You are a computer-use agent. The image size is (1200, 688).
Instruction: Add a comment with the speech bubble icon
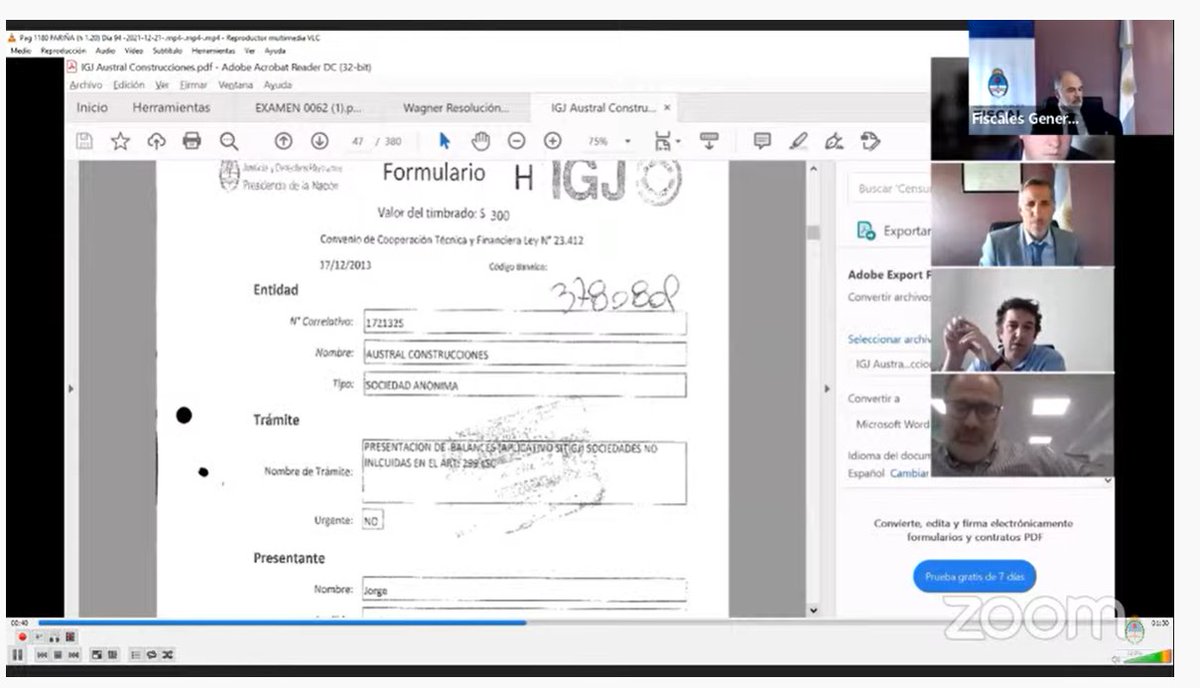click(762, 141)
